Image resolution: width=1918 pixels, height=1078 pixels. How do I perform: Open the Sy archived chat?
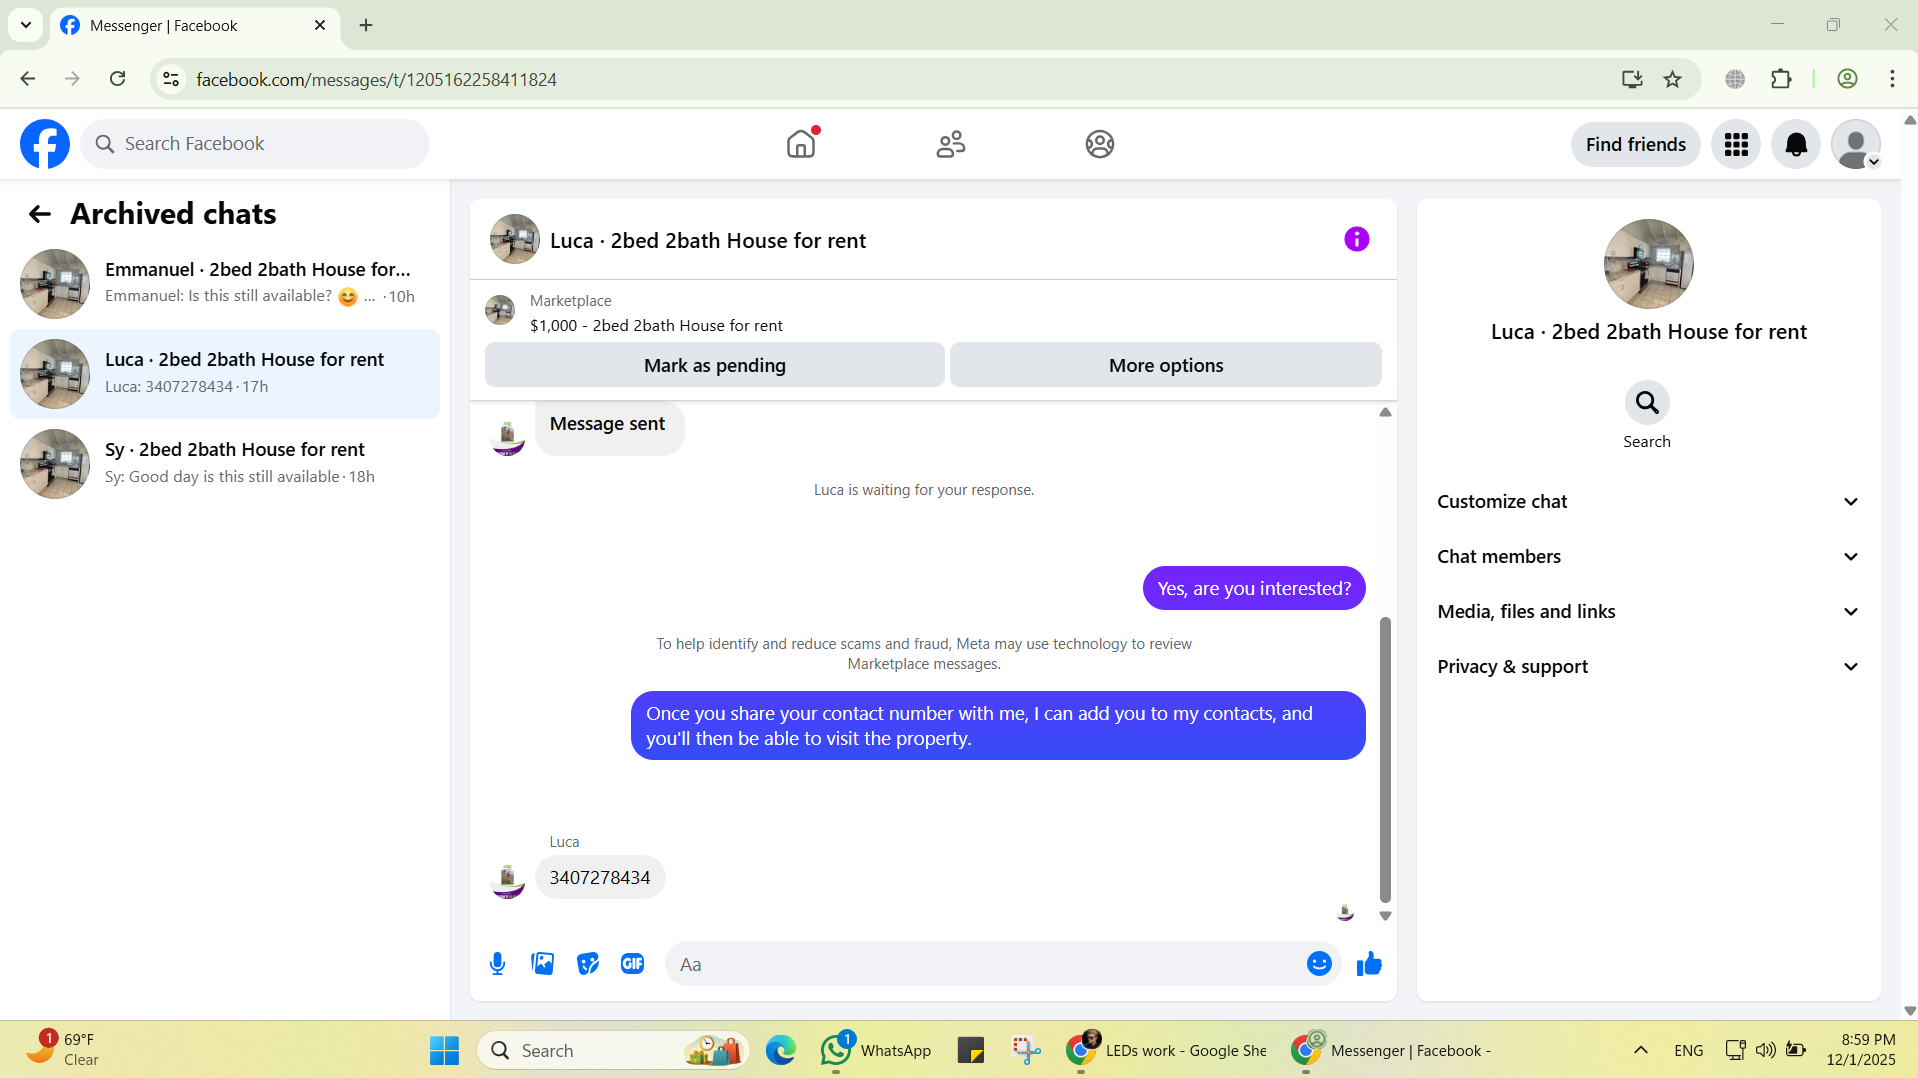coord(225,464)
